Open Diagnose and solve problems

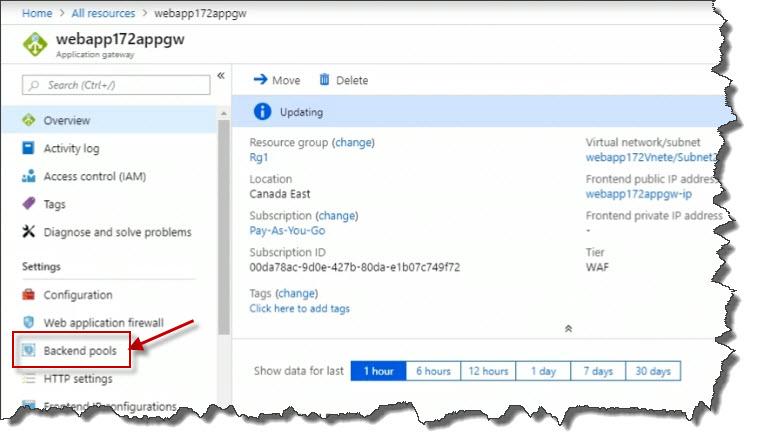pos(117,232)
